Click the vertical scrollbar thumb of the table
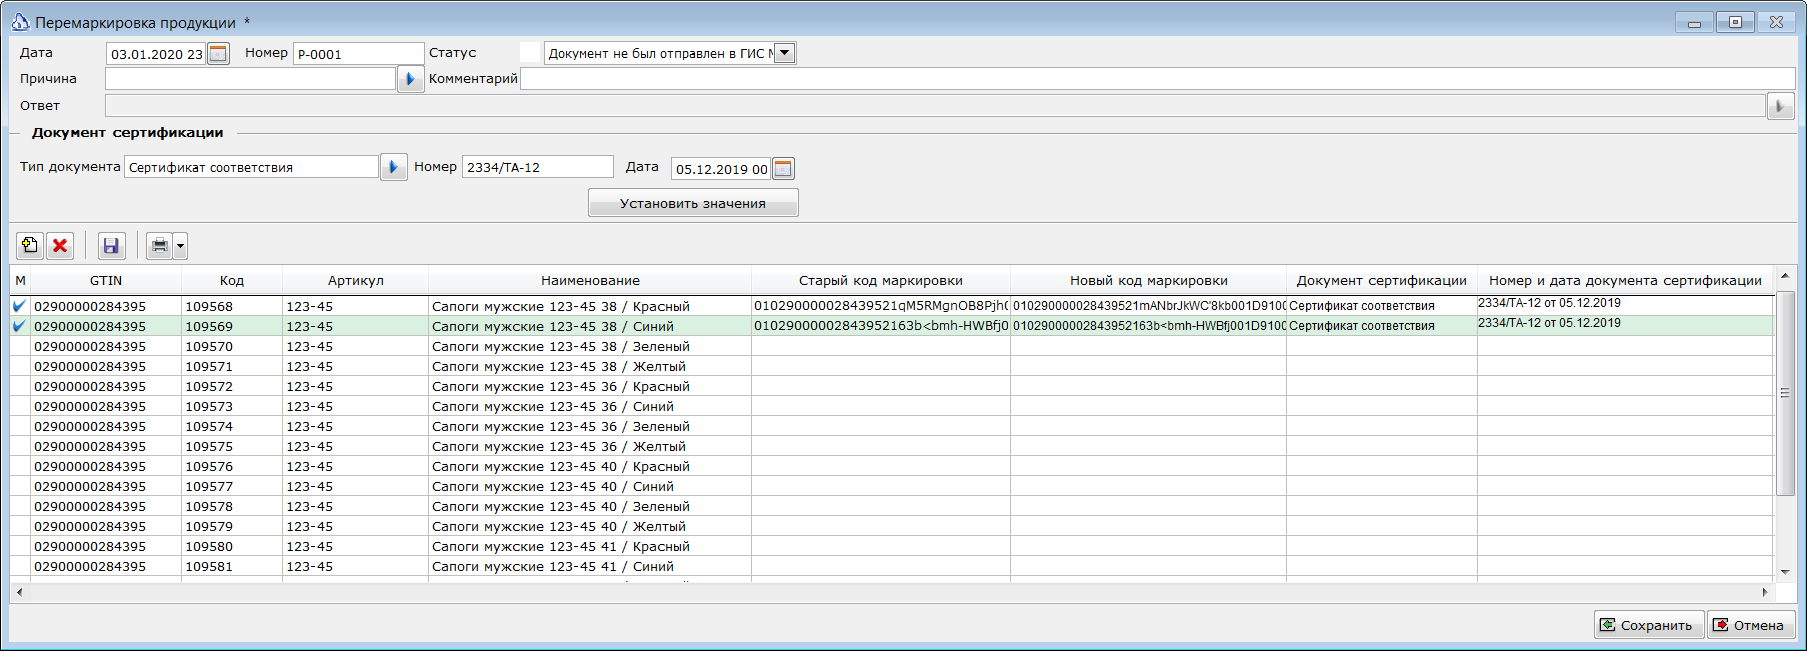This screenshot has height=651, width=1807. pos(1785,393)
